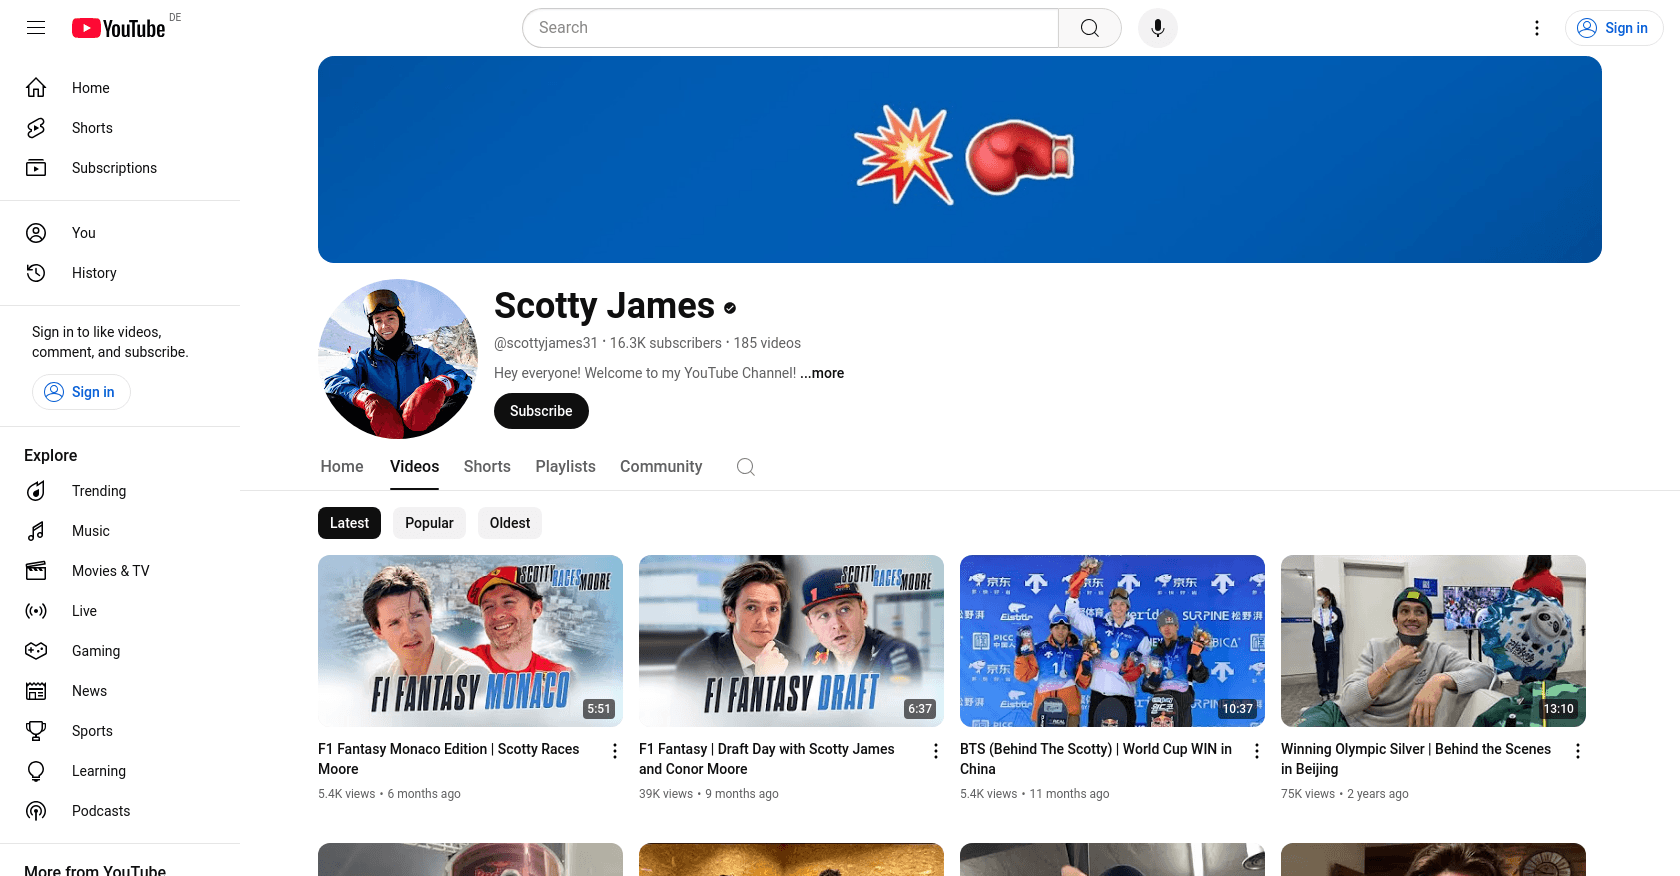Open Gaming in the Explore section
Viewport: 1680px width, 876px height.
[96, 651]
